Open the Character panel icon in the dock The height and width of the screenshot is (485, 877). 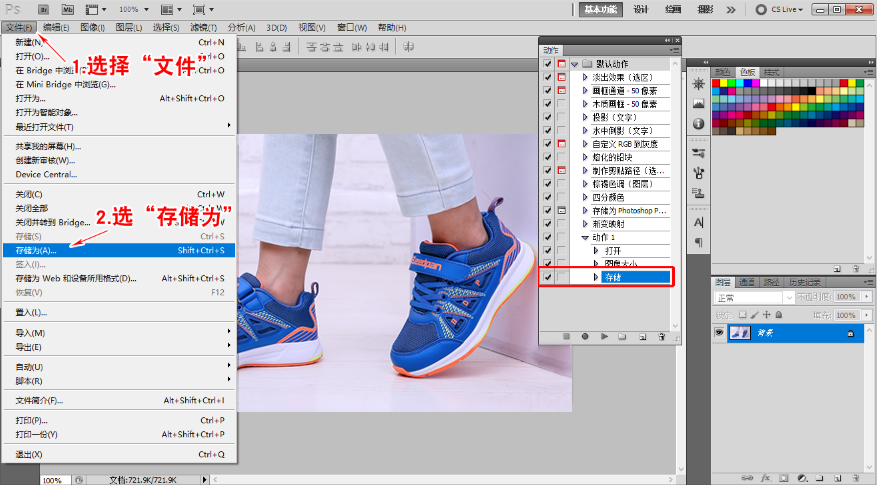pos(698,222)
